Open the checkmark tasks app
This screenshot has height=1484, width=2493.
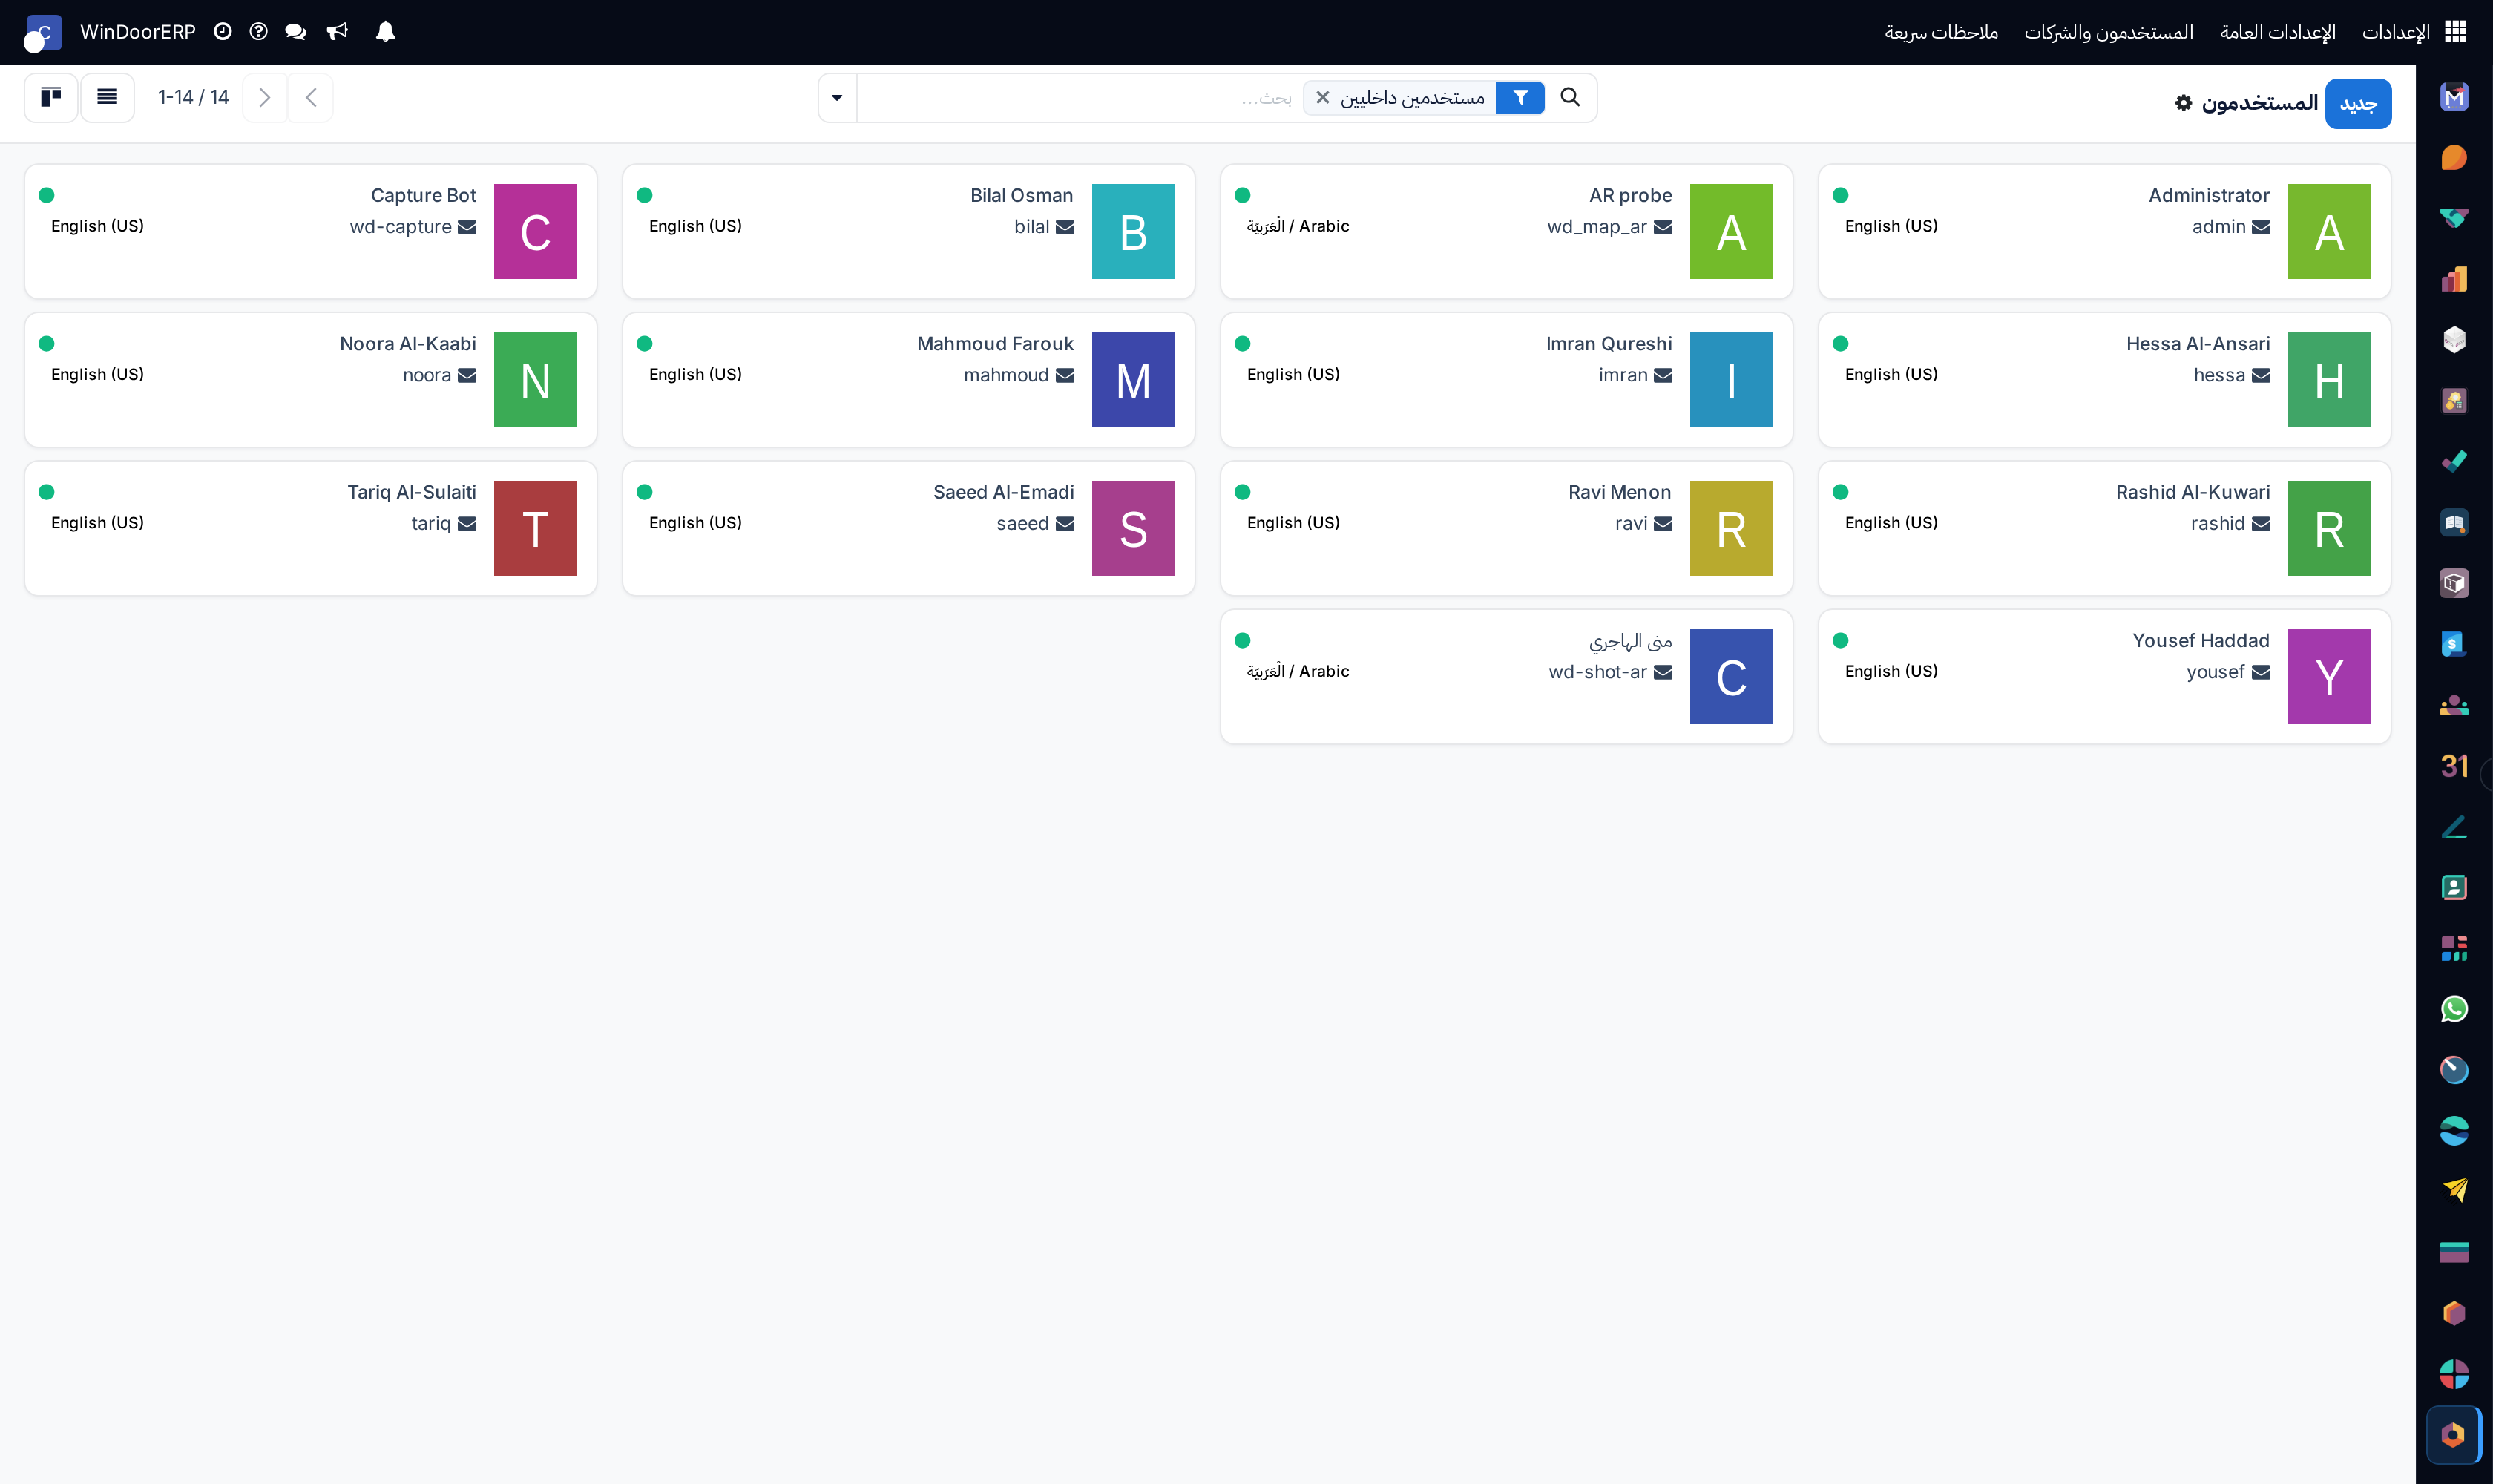2454,461
